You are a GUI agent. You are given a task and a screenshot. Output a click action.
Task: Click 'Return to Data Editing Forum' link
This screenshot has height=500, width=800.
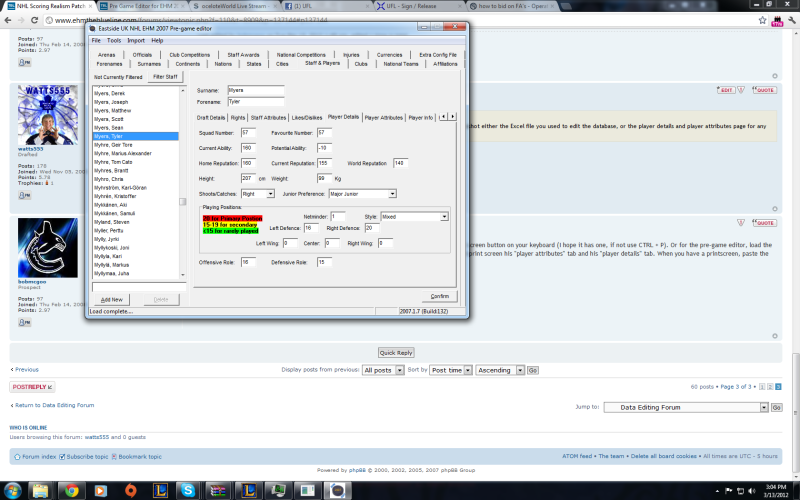[x=54, y=405]
